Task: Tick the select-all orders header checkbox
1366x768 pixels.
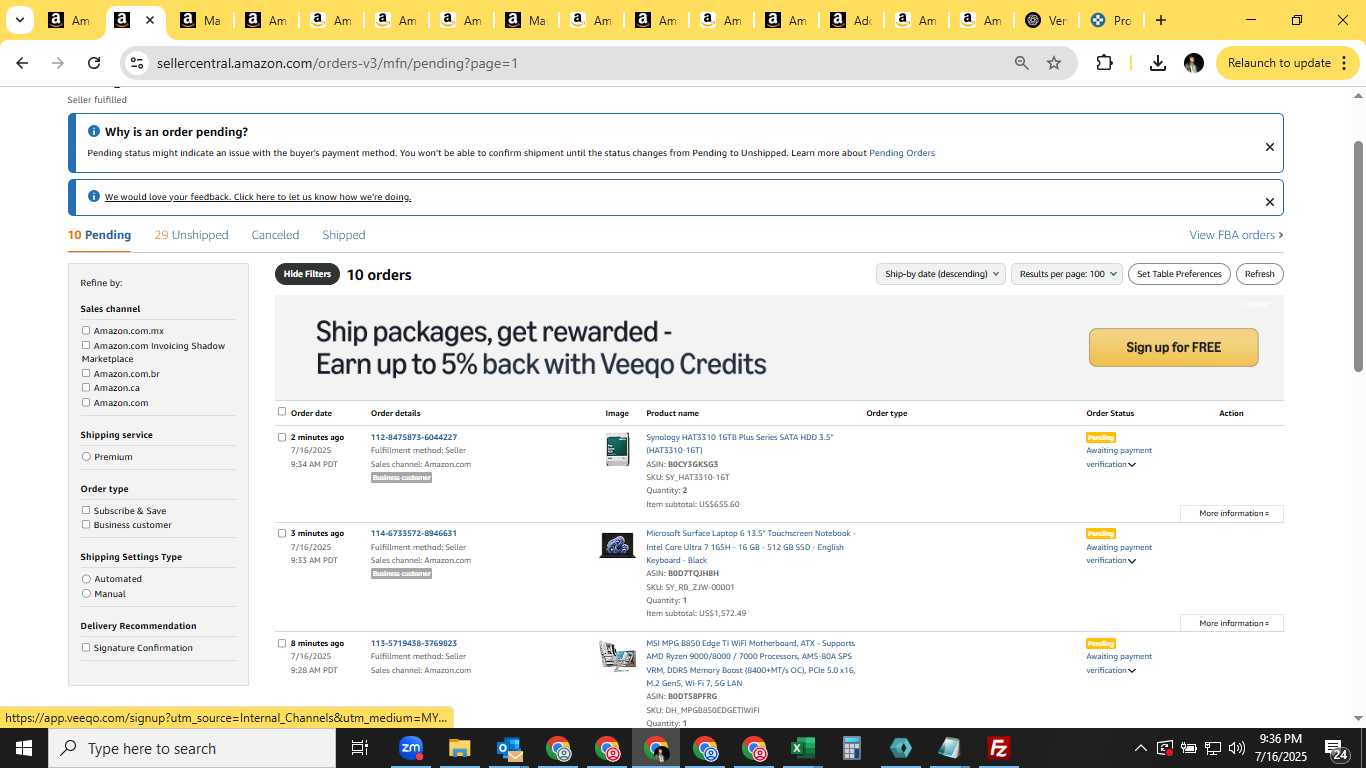Action: (282, 411)
